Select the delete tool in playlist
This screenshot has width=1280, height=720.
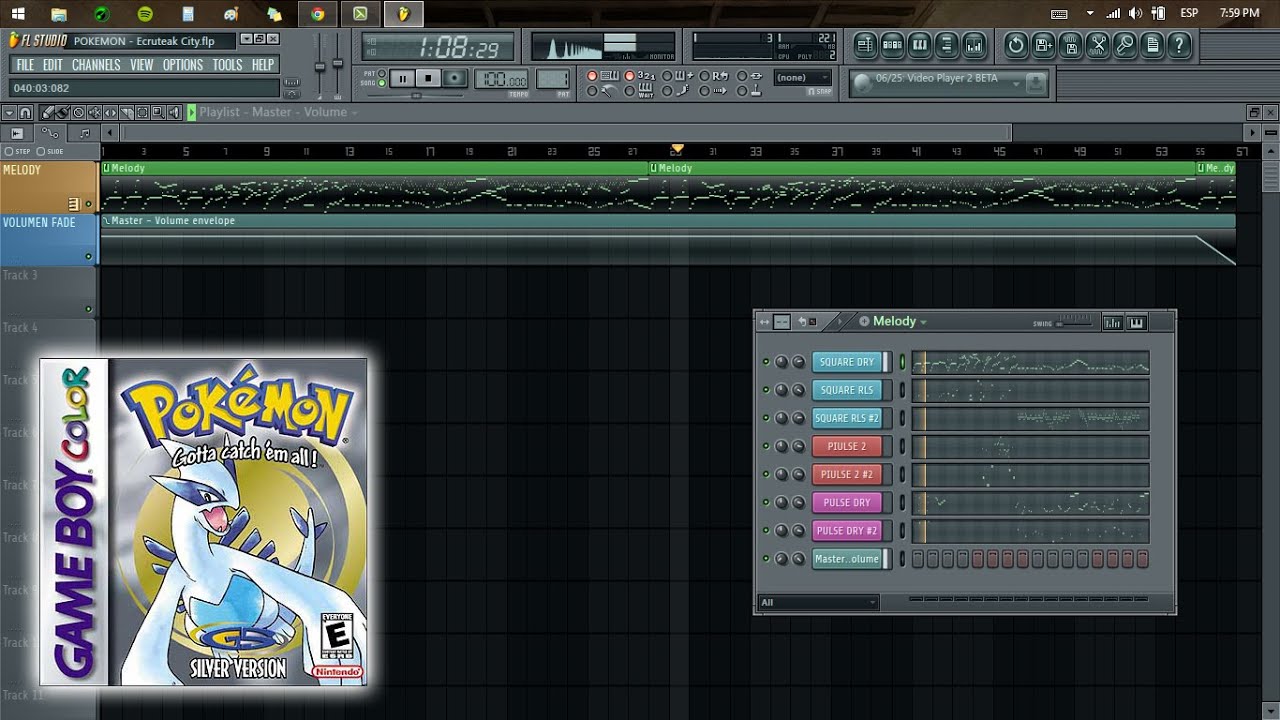coord(78,113)
